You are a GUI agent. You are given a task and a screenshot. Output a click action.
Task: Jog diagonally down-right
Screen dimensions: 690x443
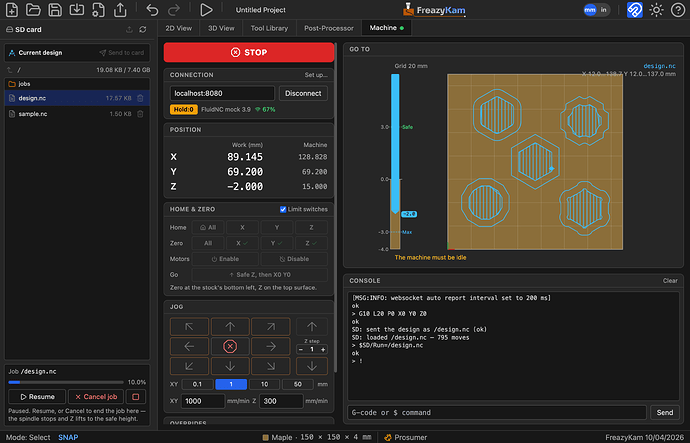pos(271,366)
